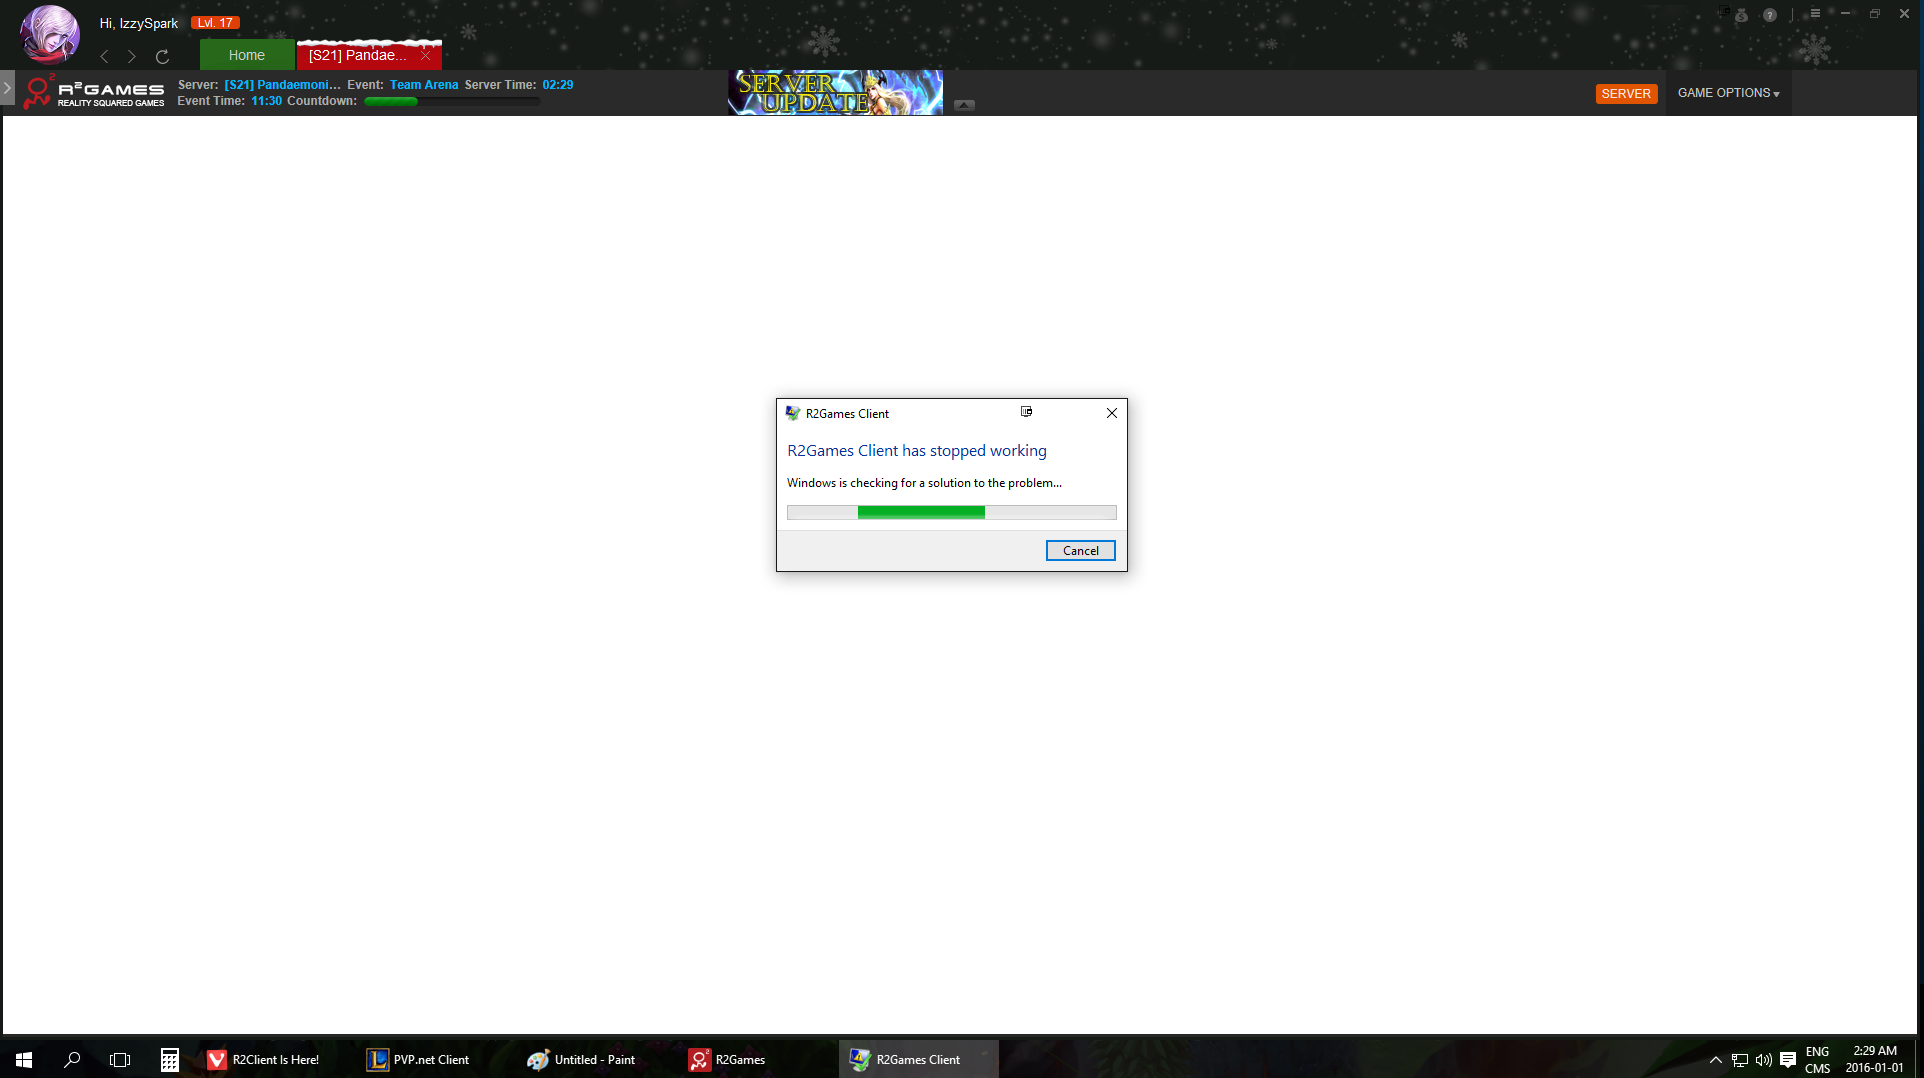
Task: Click the Server Update banner
Action: pos(835,92)
